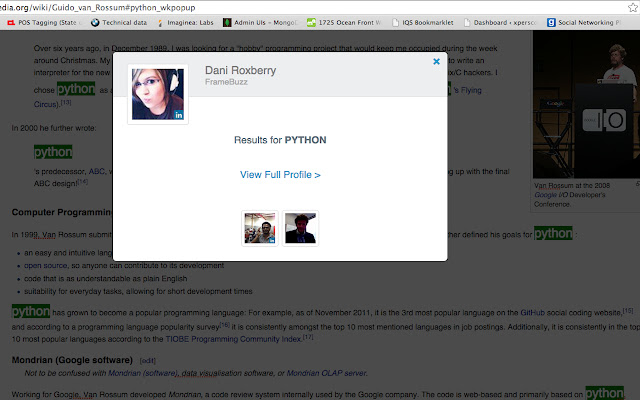Click highlighted python under 'In 2000 he further wrote'
Viewport: 640px width, 400px height.
point(53,152)
